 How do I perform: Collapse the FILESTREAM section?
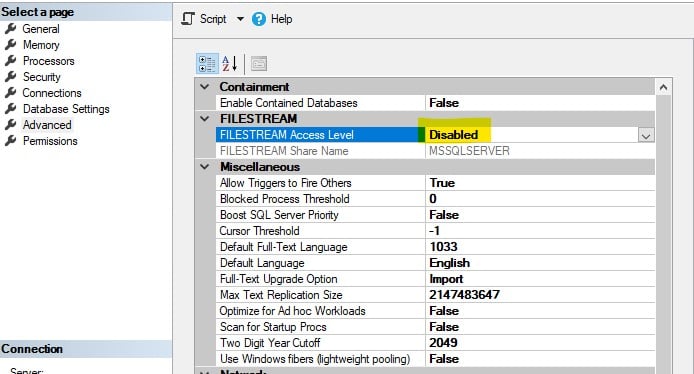coord(204,119)
